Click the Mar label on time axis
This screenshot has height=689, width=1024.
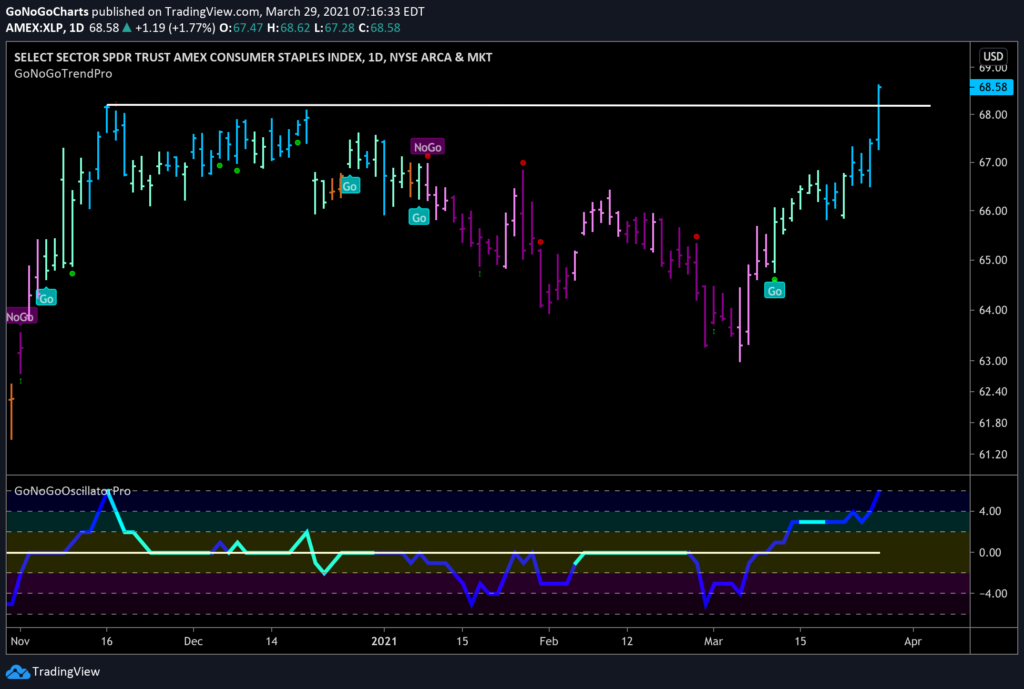[713, 641]
